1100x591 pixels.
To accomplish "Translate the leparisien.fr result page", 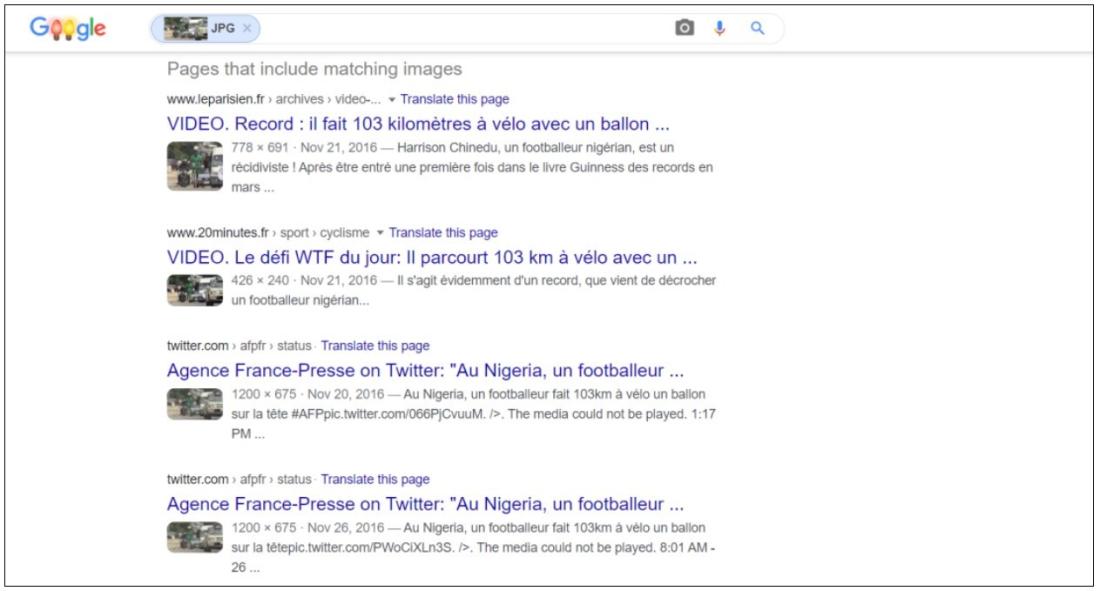I will [455, 99].
